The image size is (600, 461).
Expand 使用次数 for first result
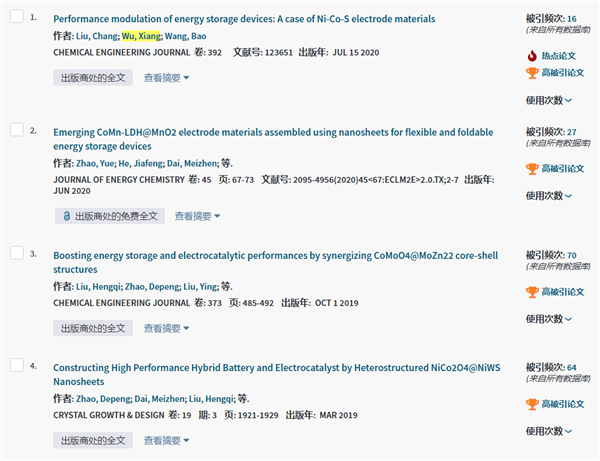(x=549, y=100)
